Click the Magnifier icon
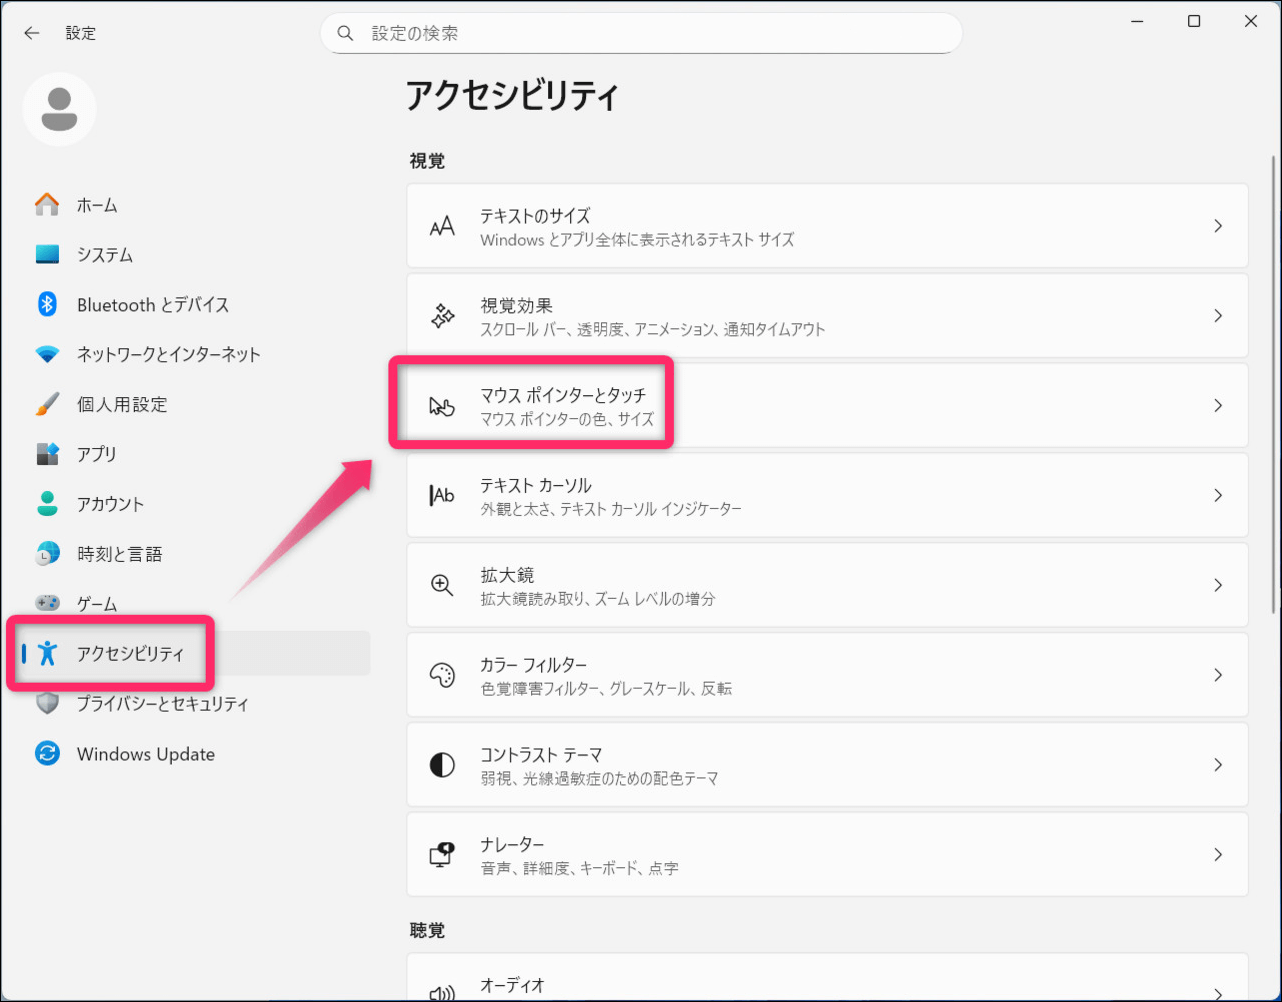The image size is (1282, 1002). pyautogui.click(x=442, y=585)
